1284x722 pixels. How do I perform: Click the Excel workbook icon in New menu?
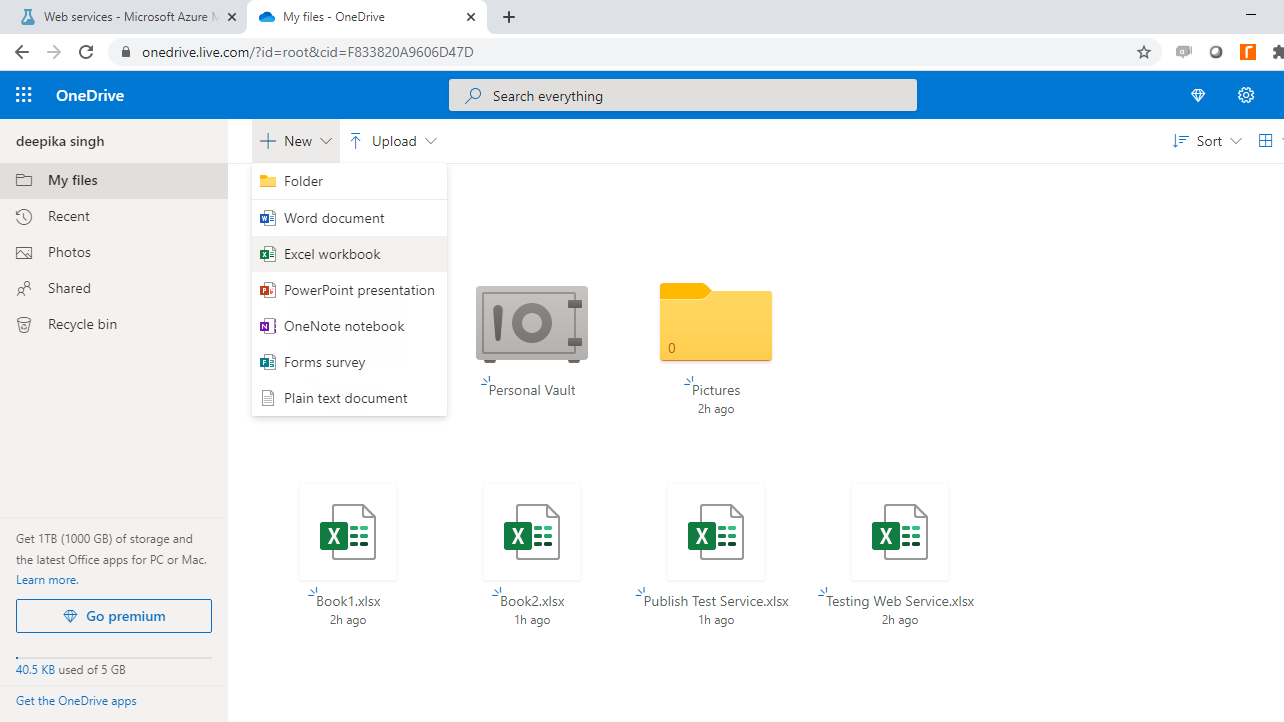(x=267, y=254)
